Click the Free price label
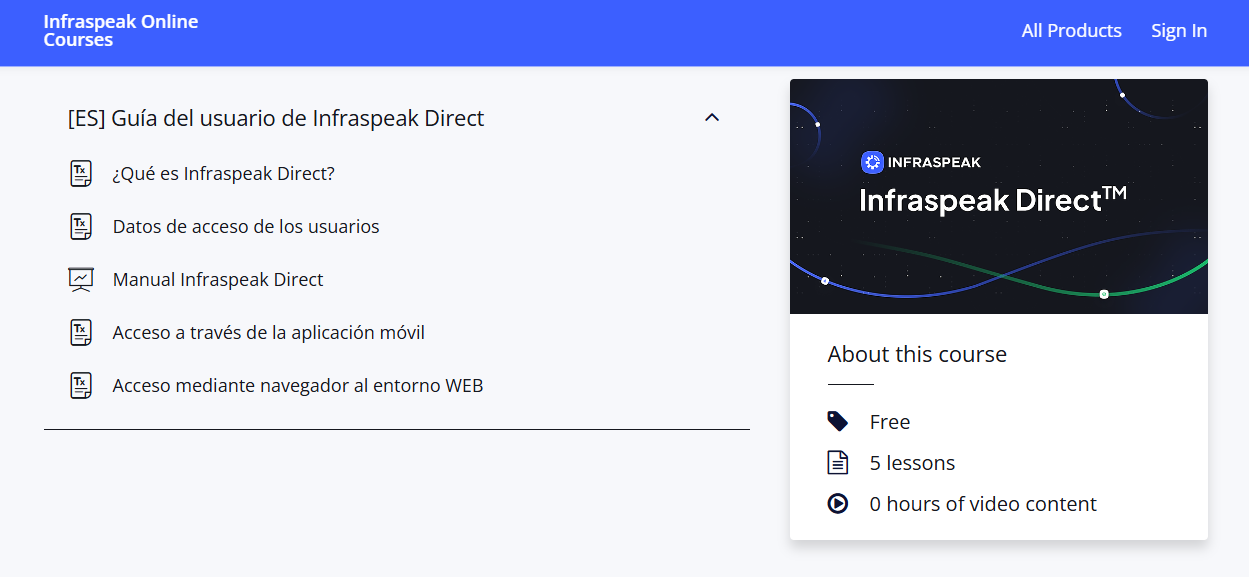1249x577 pixels. (890, 422)
